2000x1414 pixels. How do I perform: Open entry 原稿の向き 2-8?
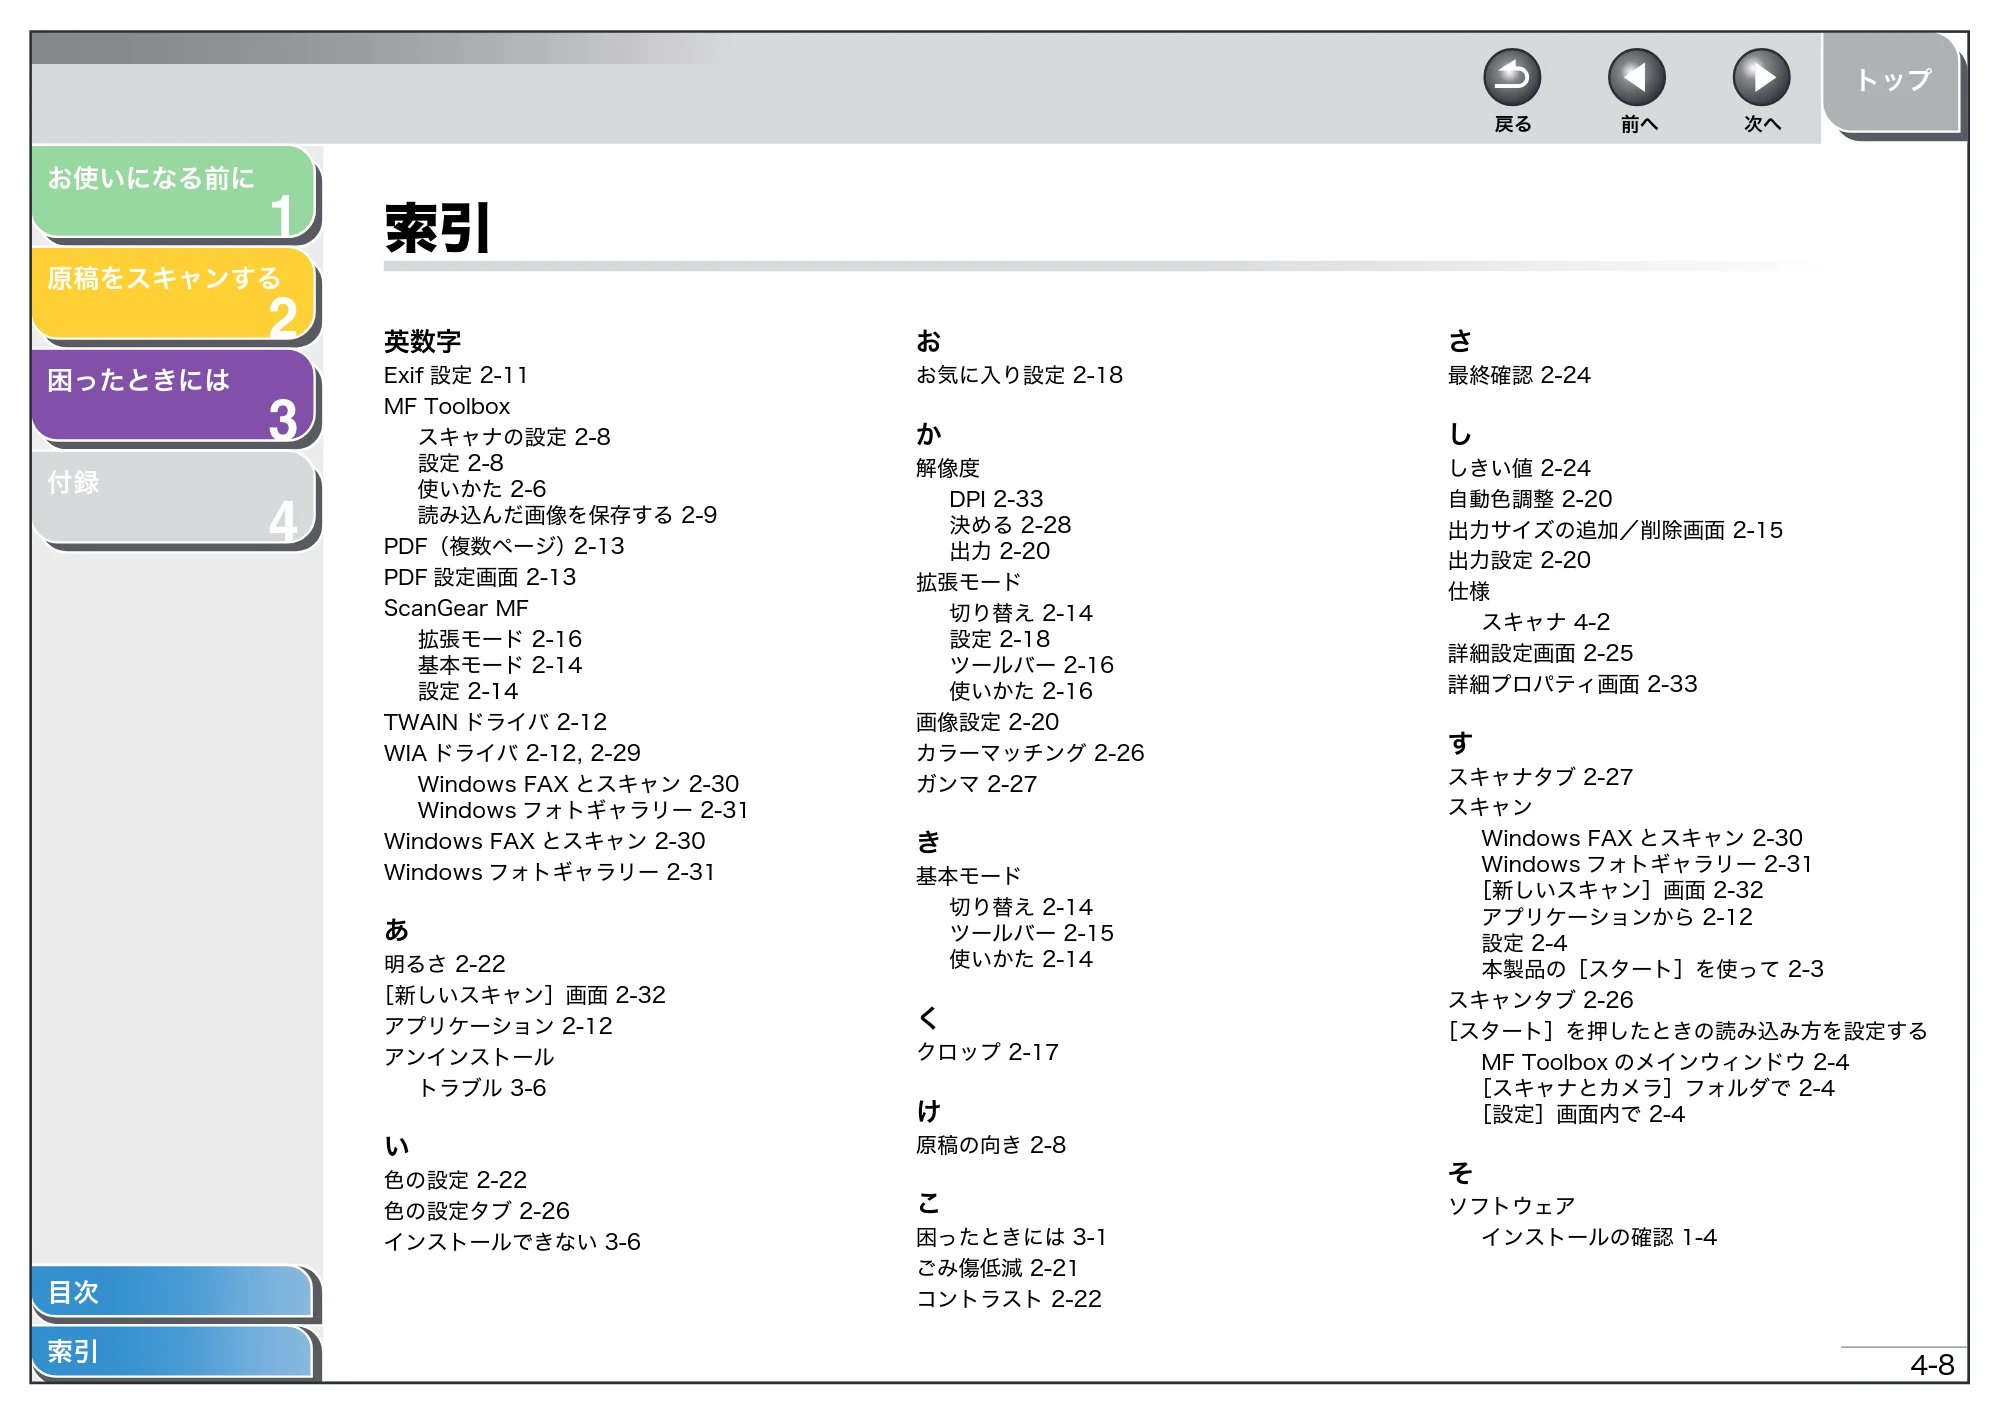[x=991, y=1145]
